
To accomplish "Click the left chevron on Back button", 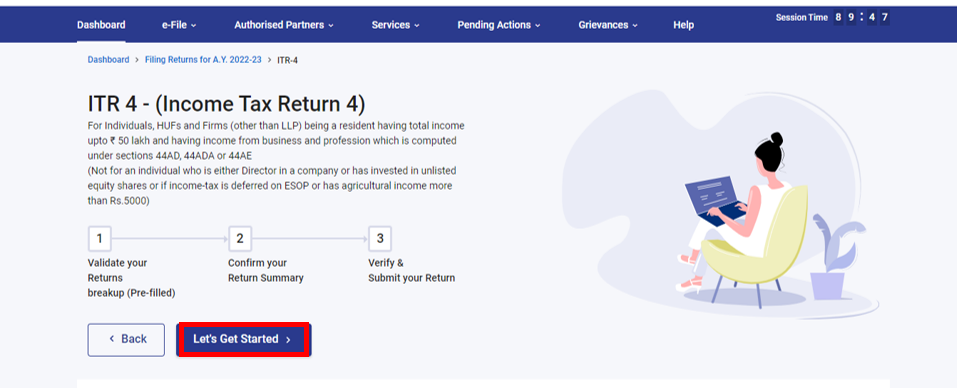I will tap(112, 339).
